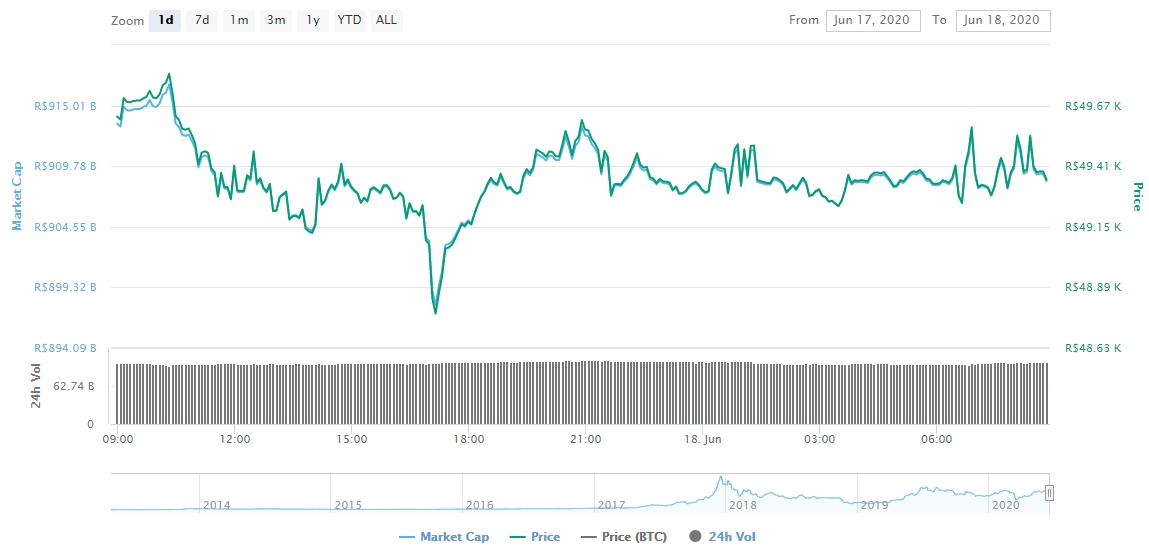
Task: Click R$899.32 B axis label
Action: [65, 287]
